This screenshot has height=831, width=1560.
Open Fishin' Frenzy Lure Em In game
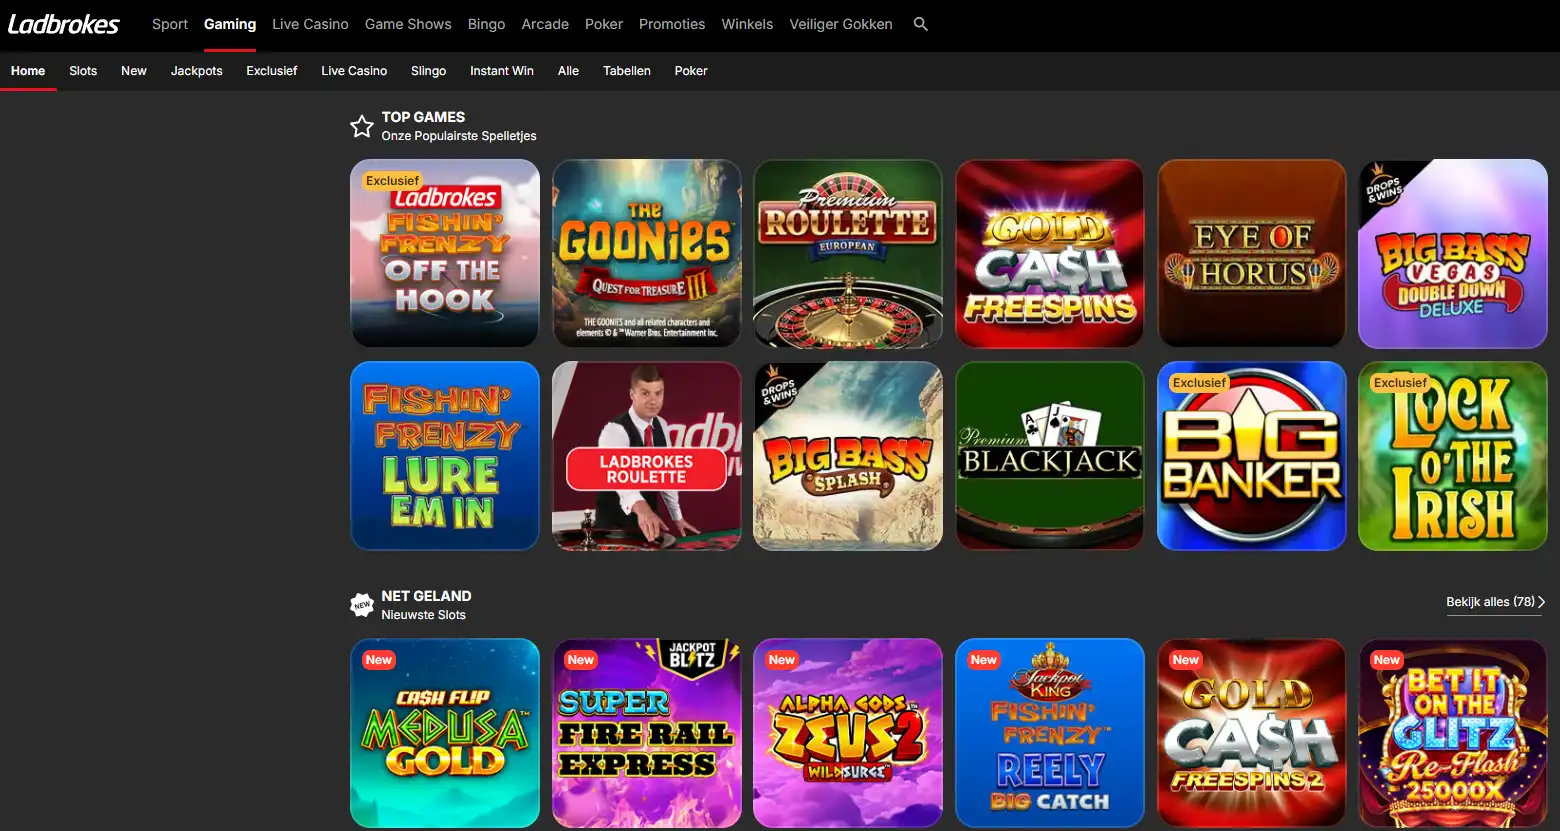[x=445, y=456]
